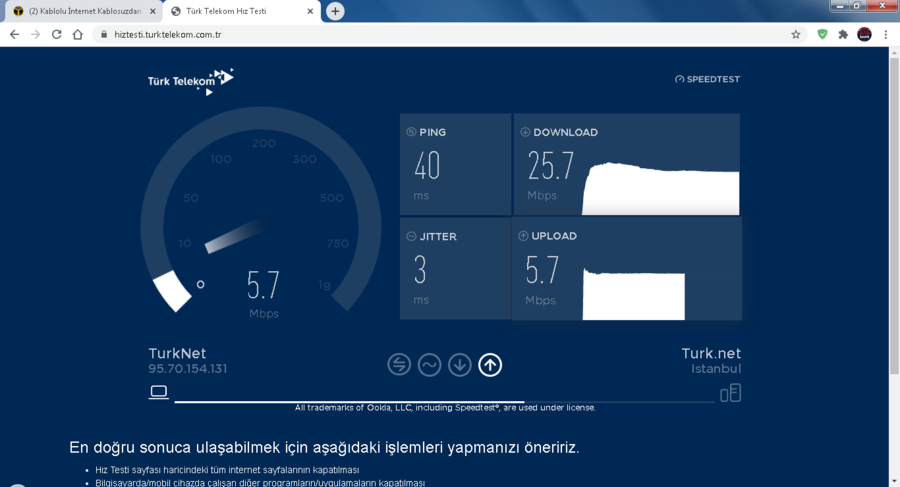View the site padlock security info

104,34
